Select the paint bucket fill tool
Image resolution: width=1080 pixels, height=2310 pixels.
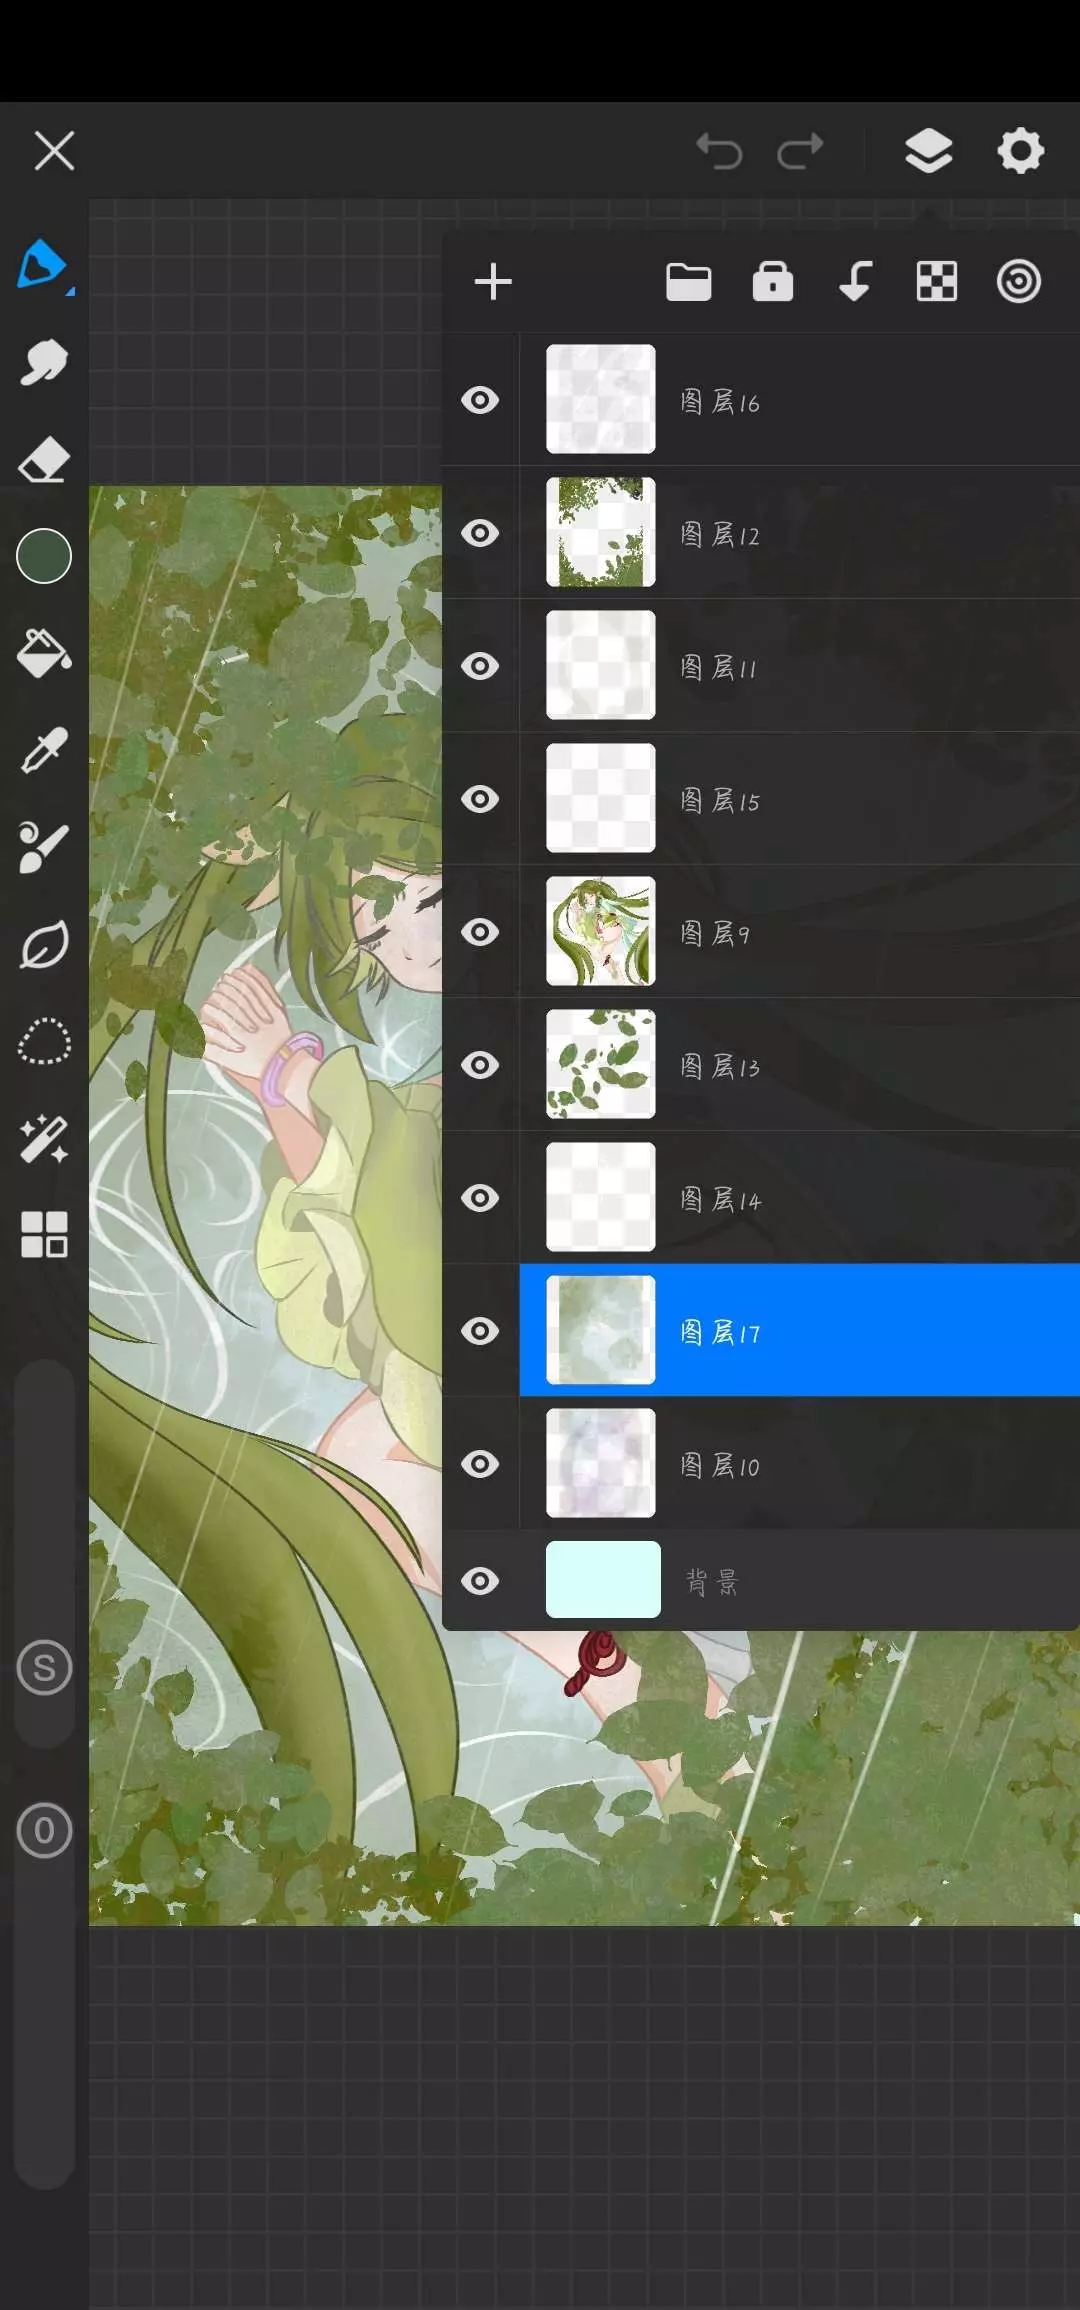click(x=44, y=653)
